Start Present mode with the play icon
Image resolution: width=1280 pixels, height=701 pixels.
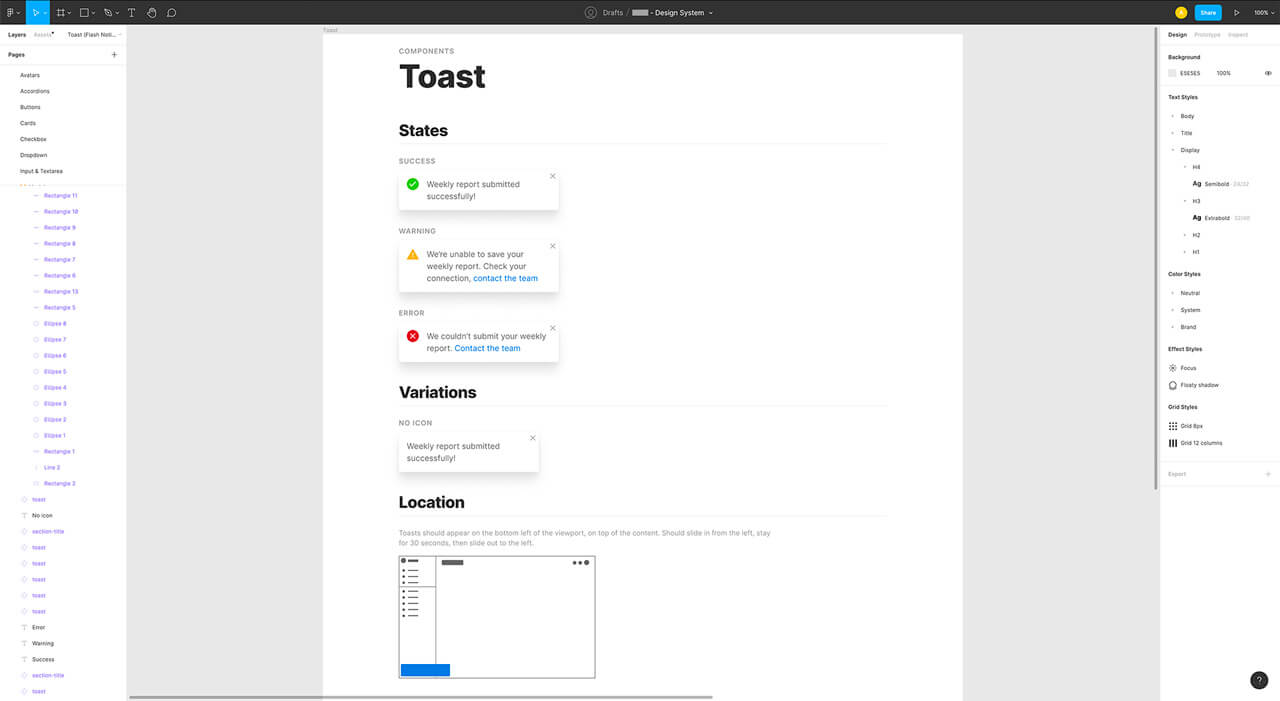[1237, 12]
